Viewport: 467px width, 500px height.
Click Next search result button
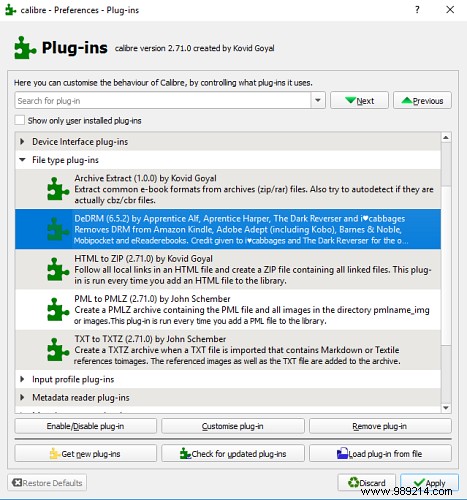coord(359,100)
